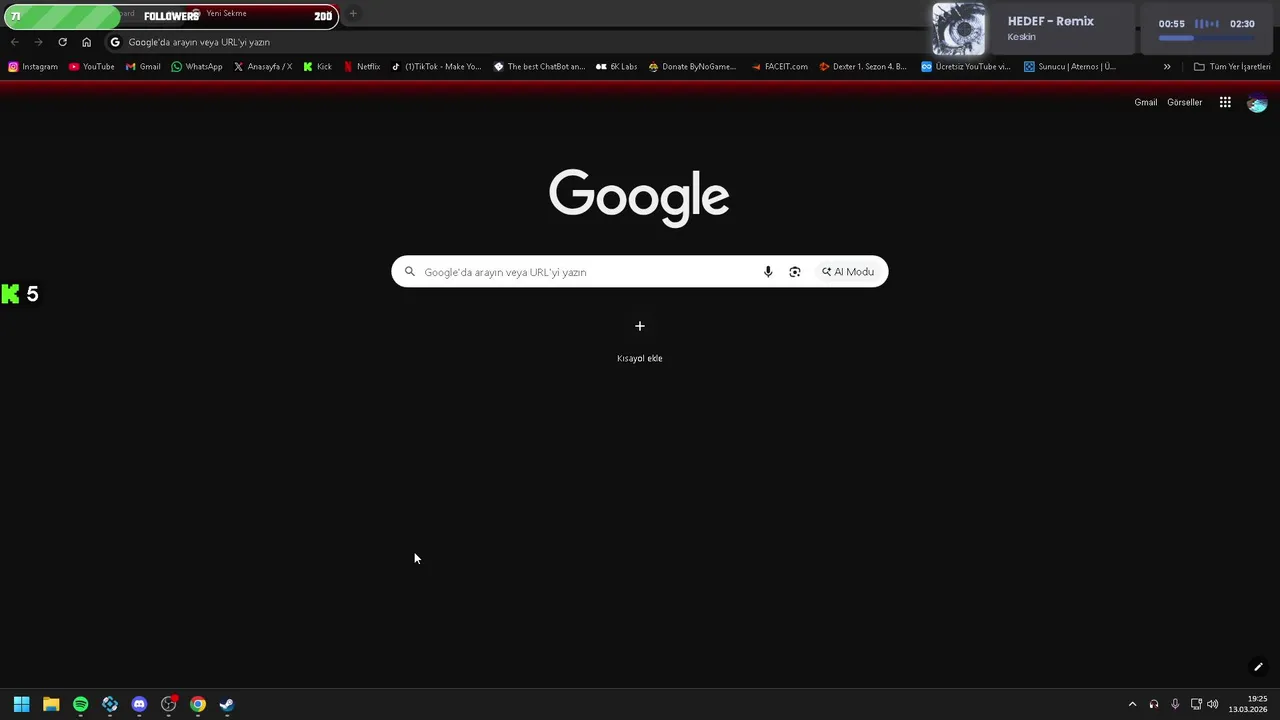Start voice search with microphone icon

tap(768, 272)
